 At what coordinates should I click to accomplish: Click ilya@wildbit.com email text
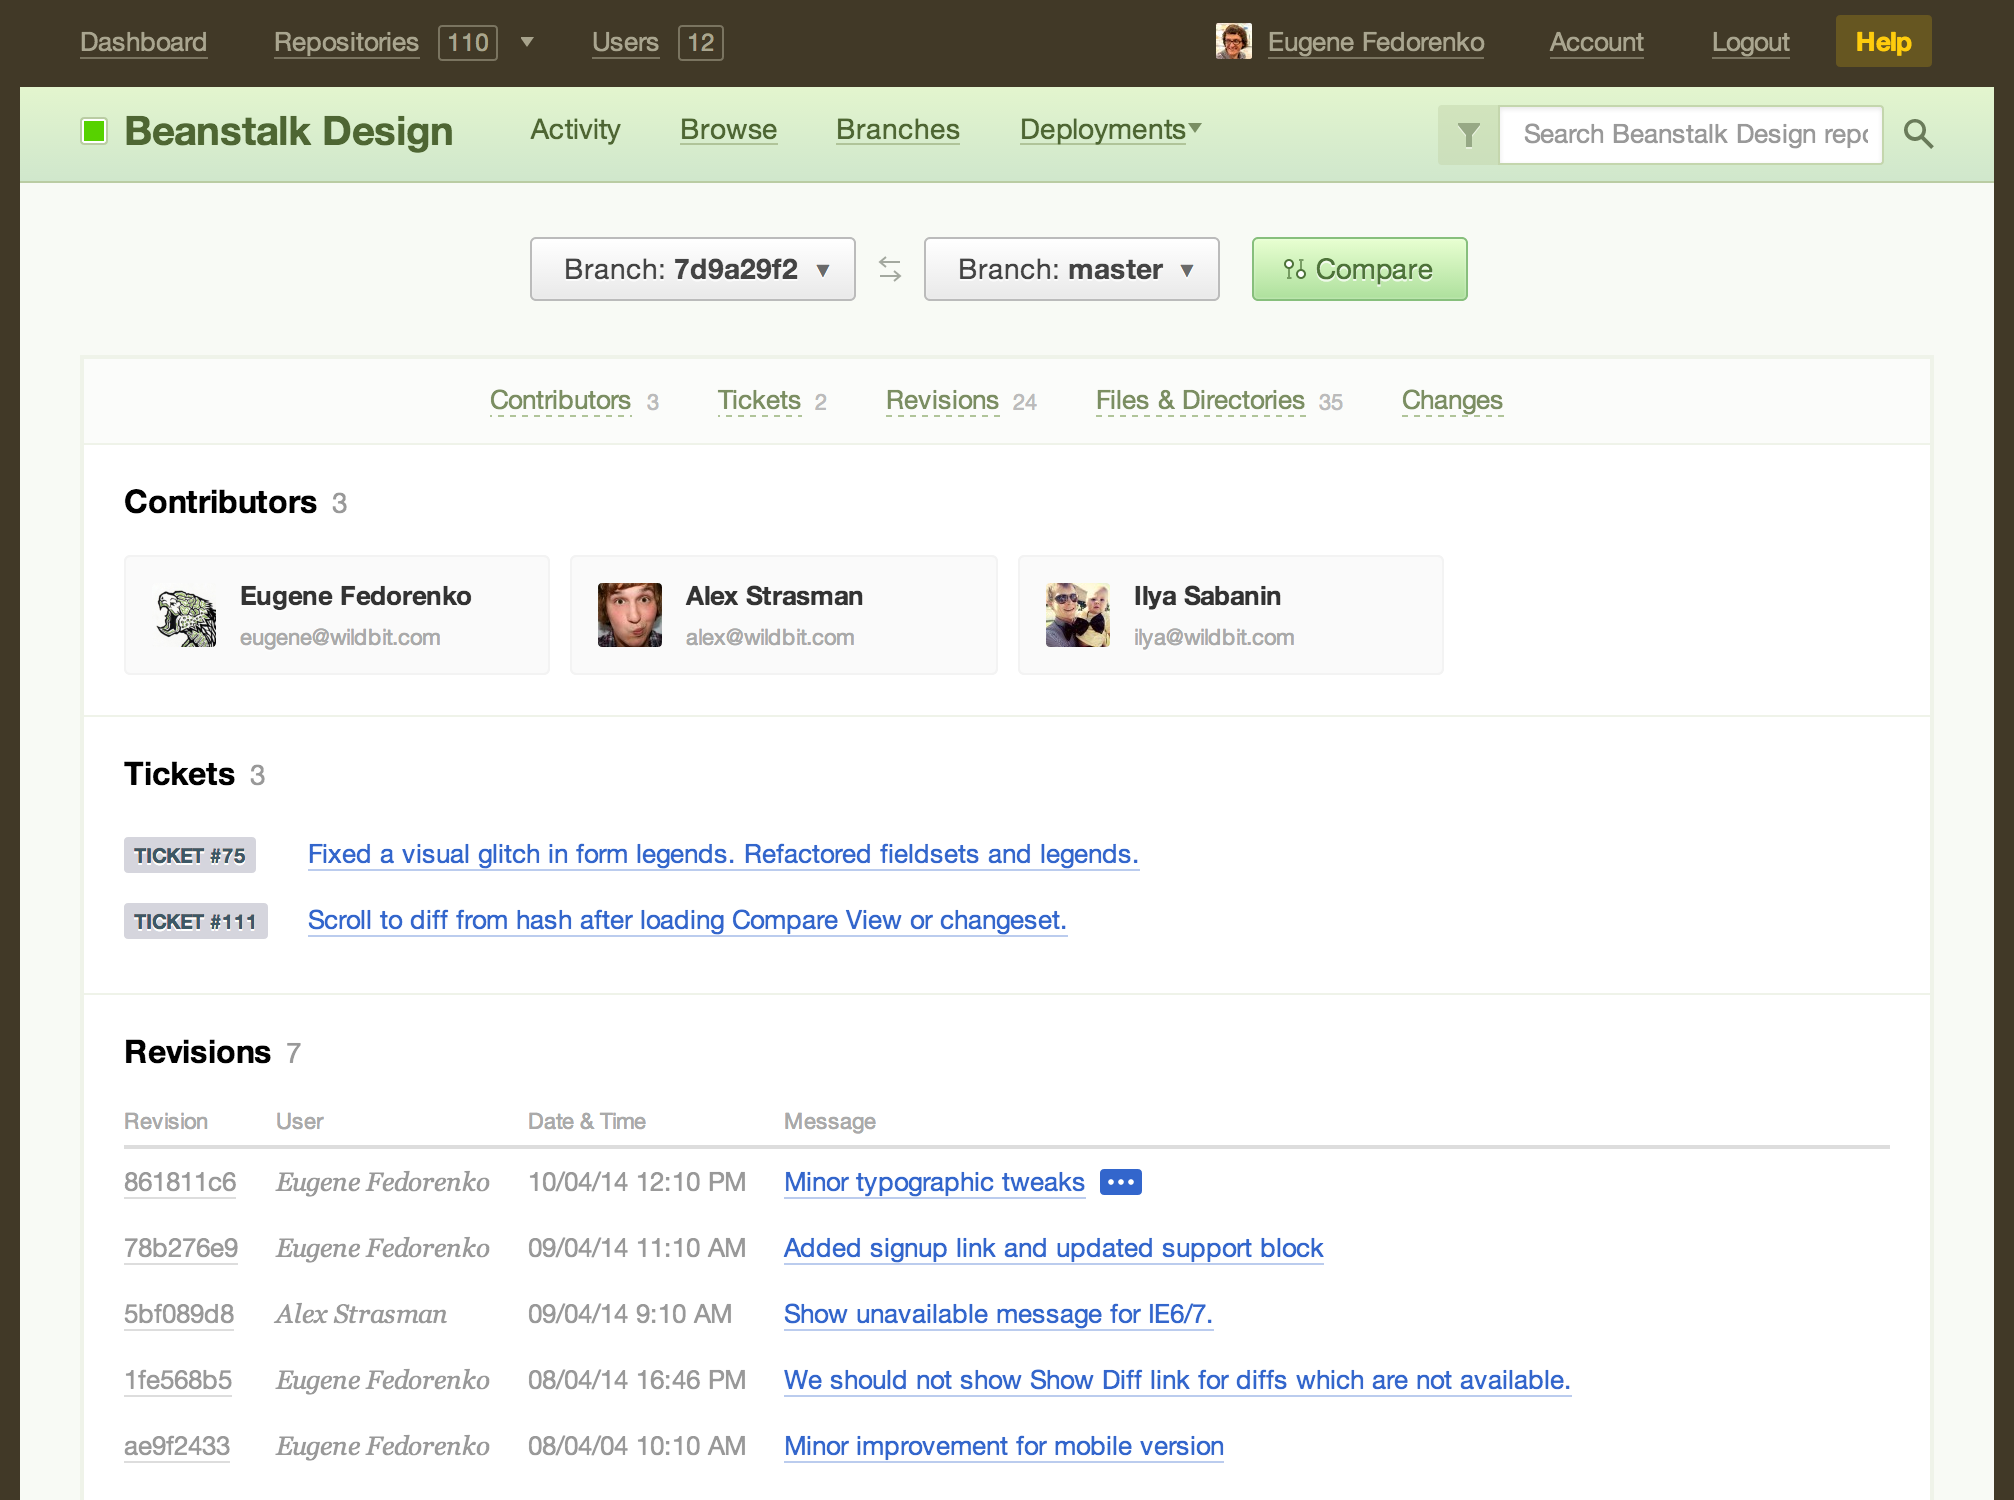point(1214,637)
